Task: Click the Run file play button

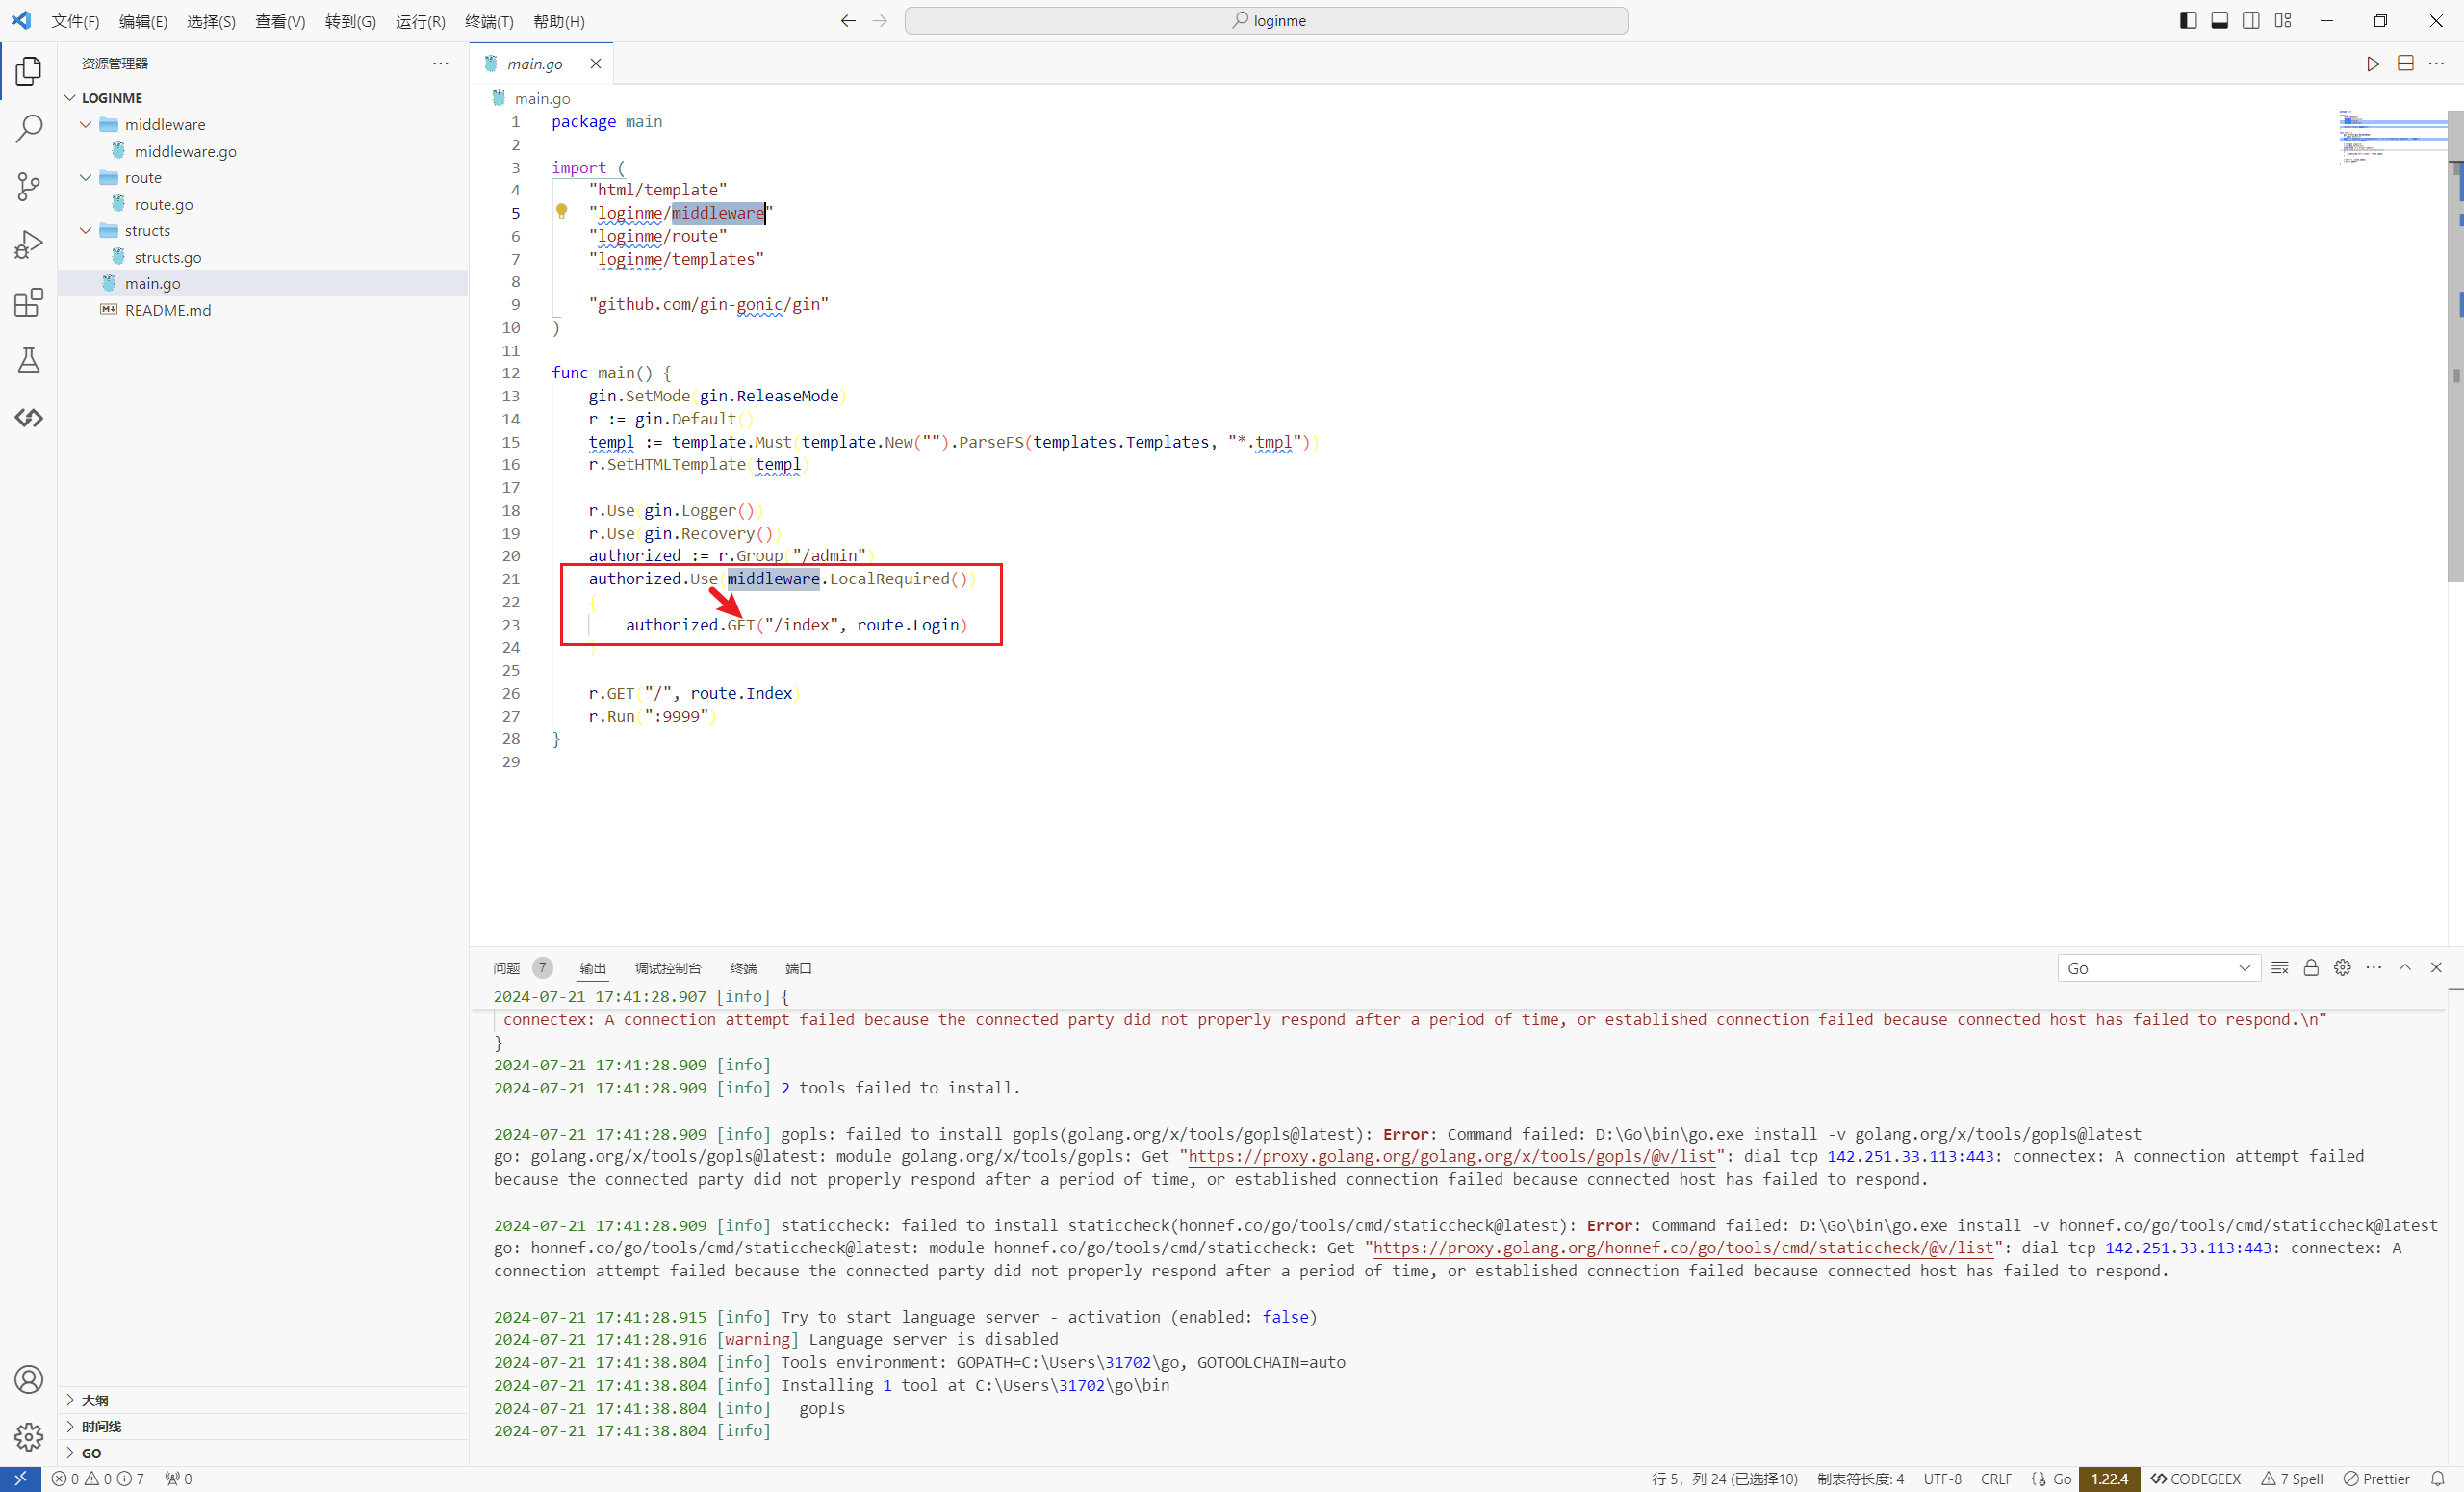Action: [2373, 64]
